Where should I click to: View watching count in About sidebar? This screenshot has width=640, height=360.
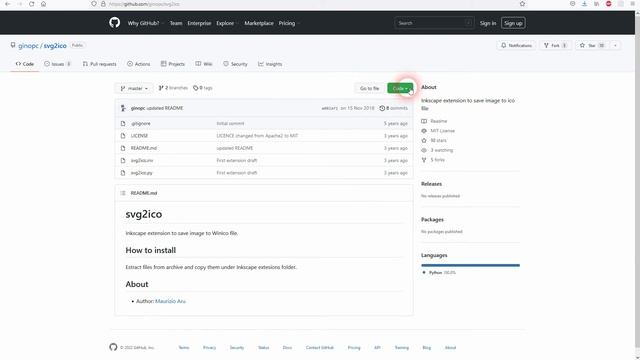[437, 150]
